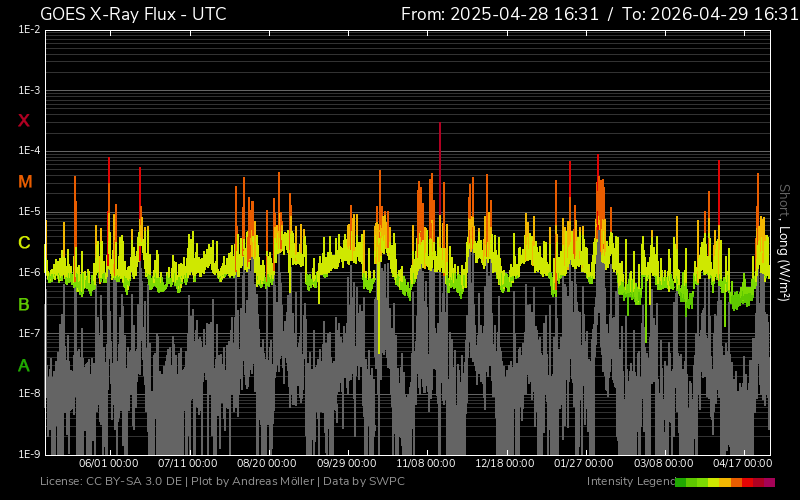Pick the yellow swatch in Intensity Legend
This screenshot has width=800, height=500.
[x=713, y=482]
